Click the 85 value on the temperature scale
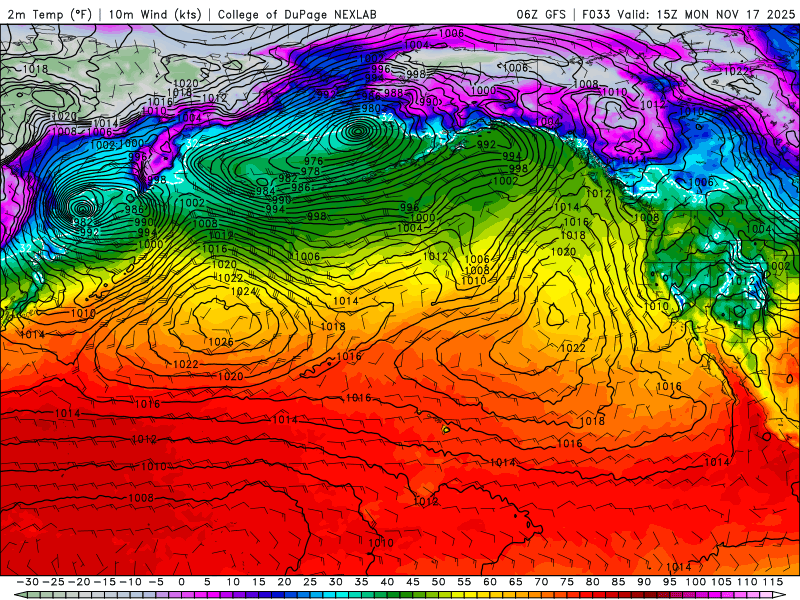This screenshot has width=800, height=600. (618, 582)
